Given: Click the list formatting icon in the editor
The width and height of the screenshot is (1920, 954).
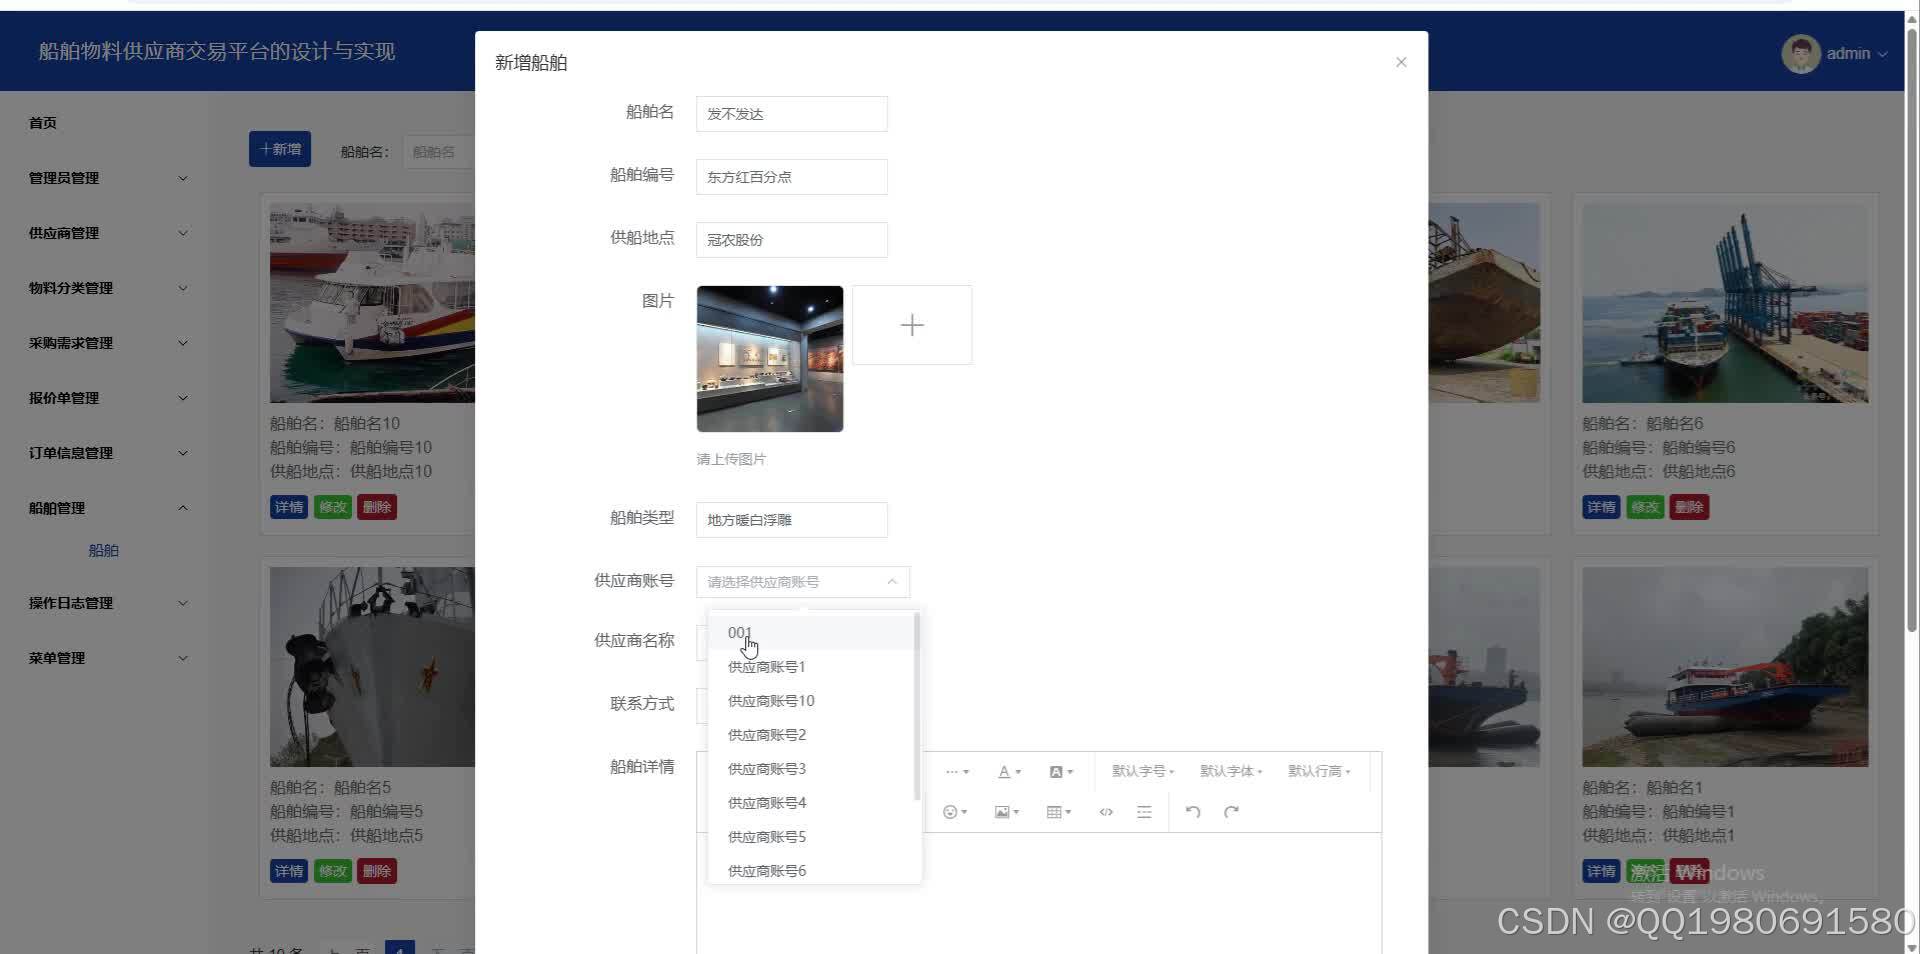Looking at the screenshot, I should tap(1143, 811).
